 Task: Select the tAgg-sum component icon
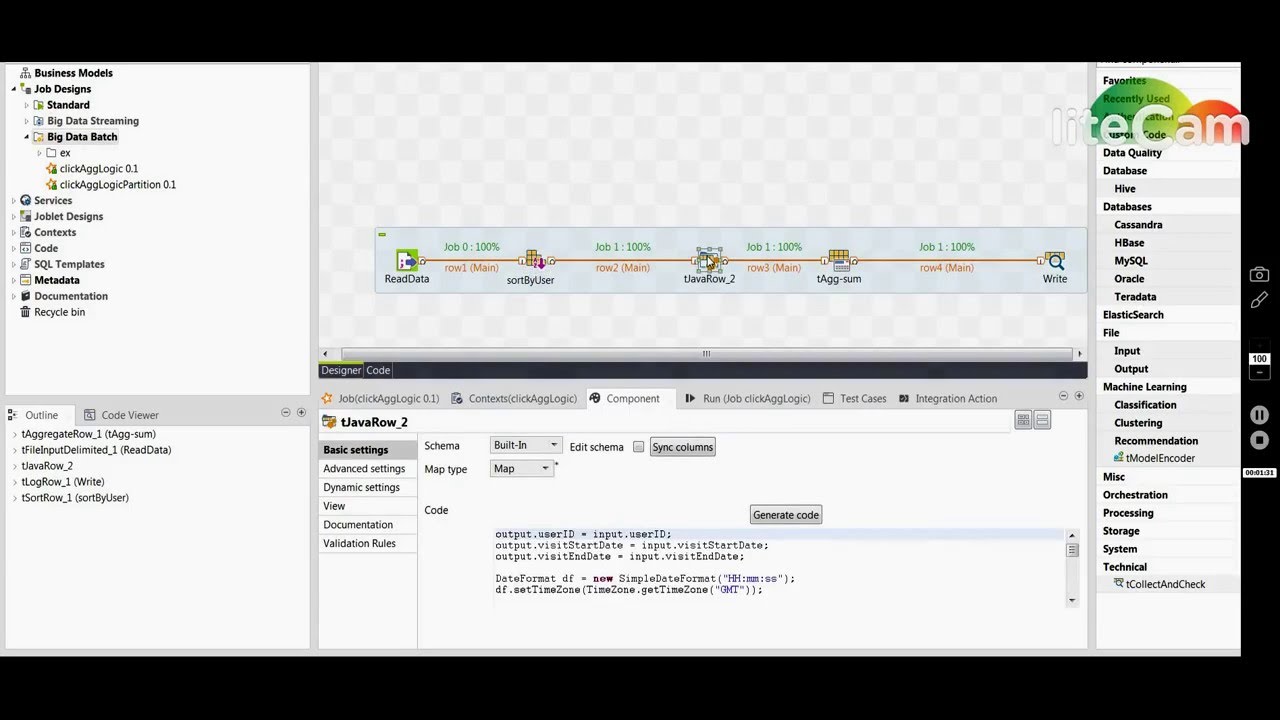click(838, 261)
